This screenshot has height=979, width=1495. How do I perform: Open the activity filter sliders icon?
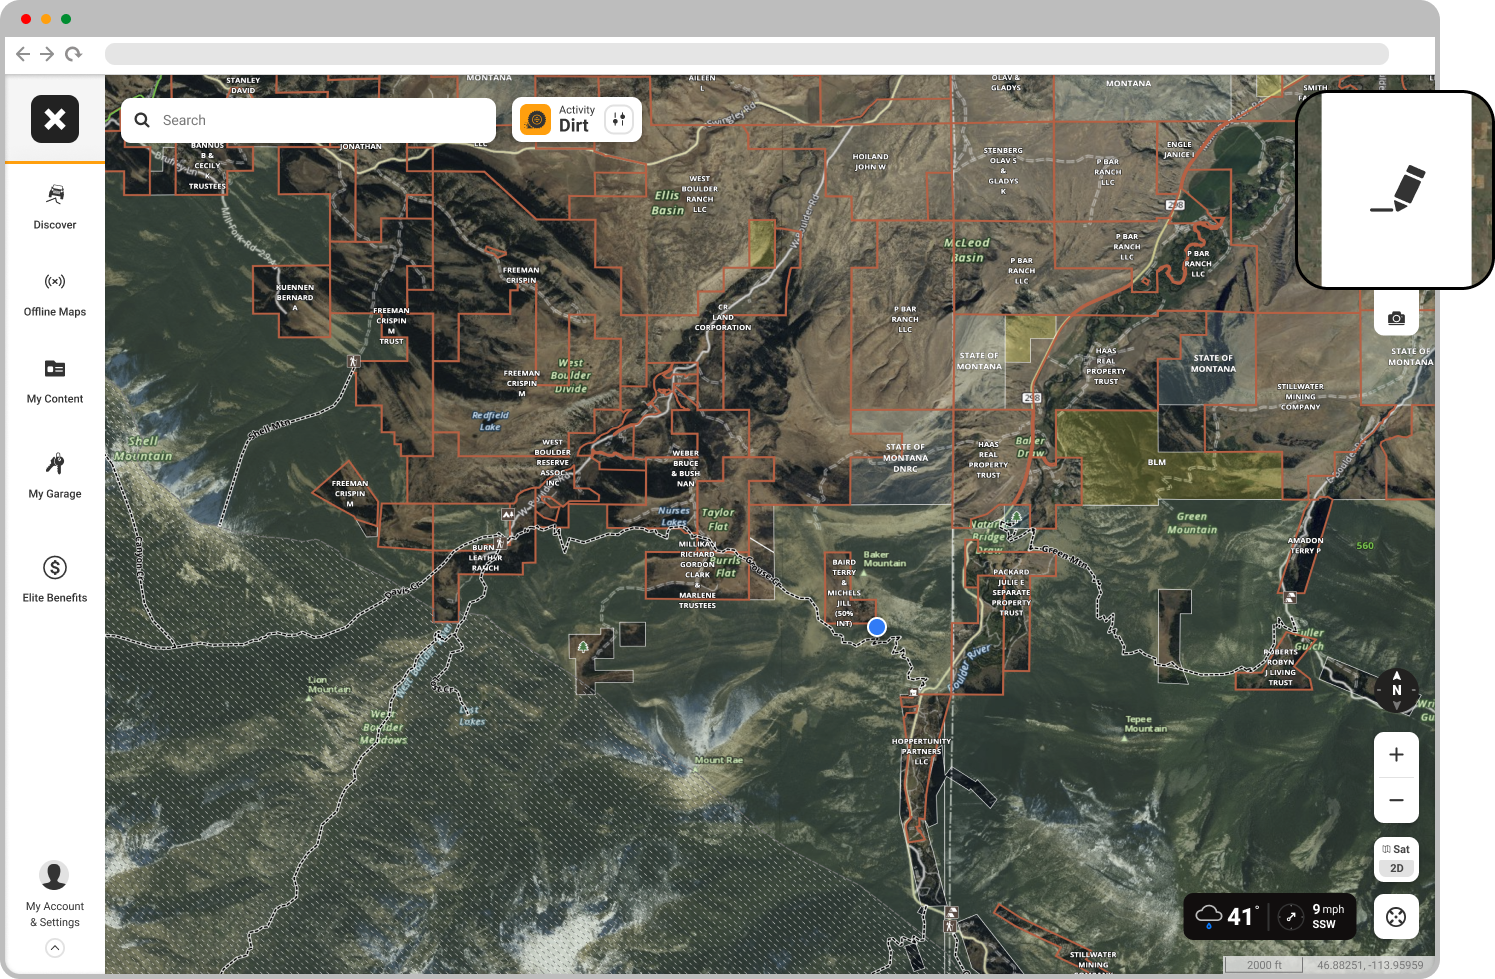(x=619, y=120)
